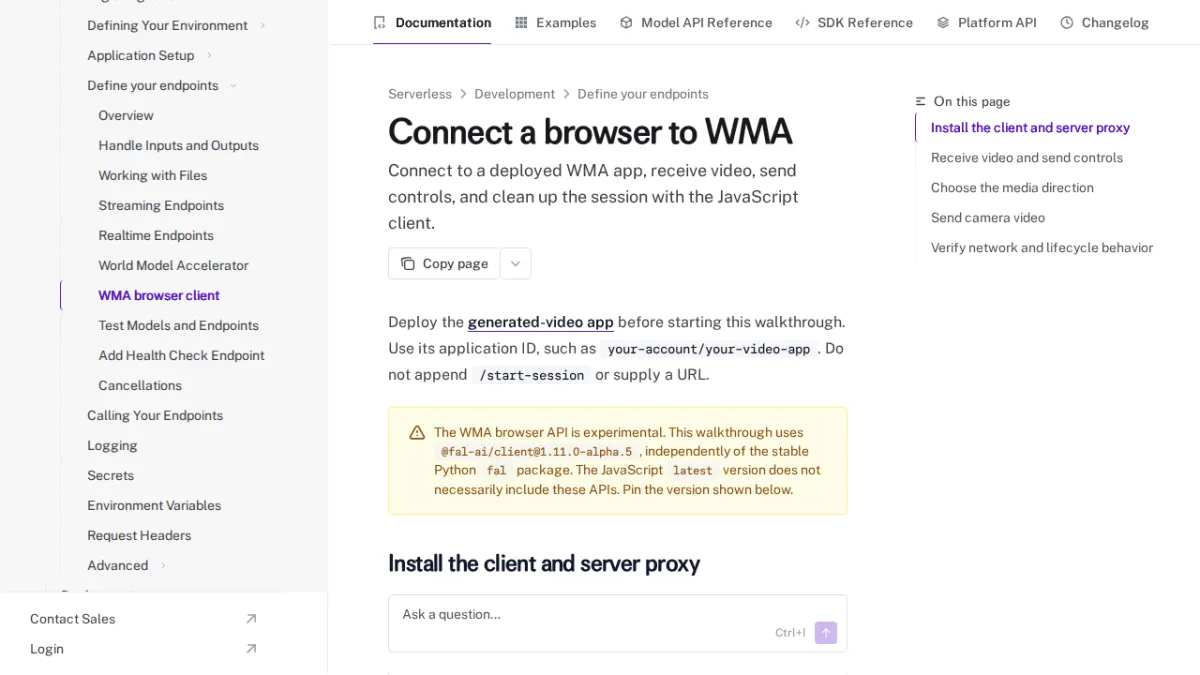Open the Model API Reference tab
1200x675 pixels.
(696, 22)
